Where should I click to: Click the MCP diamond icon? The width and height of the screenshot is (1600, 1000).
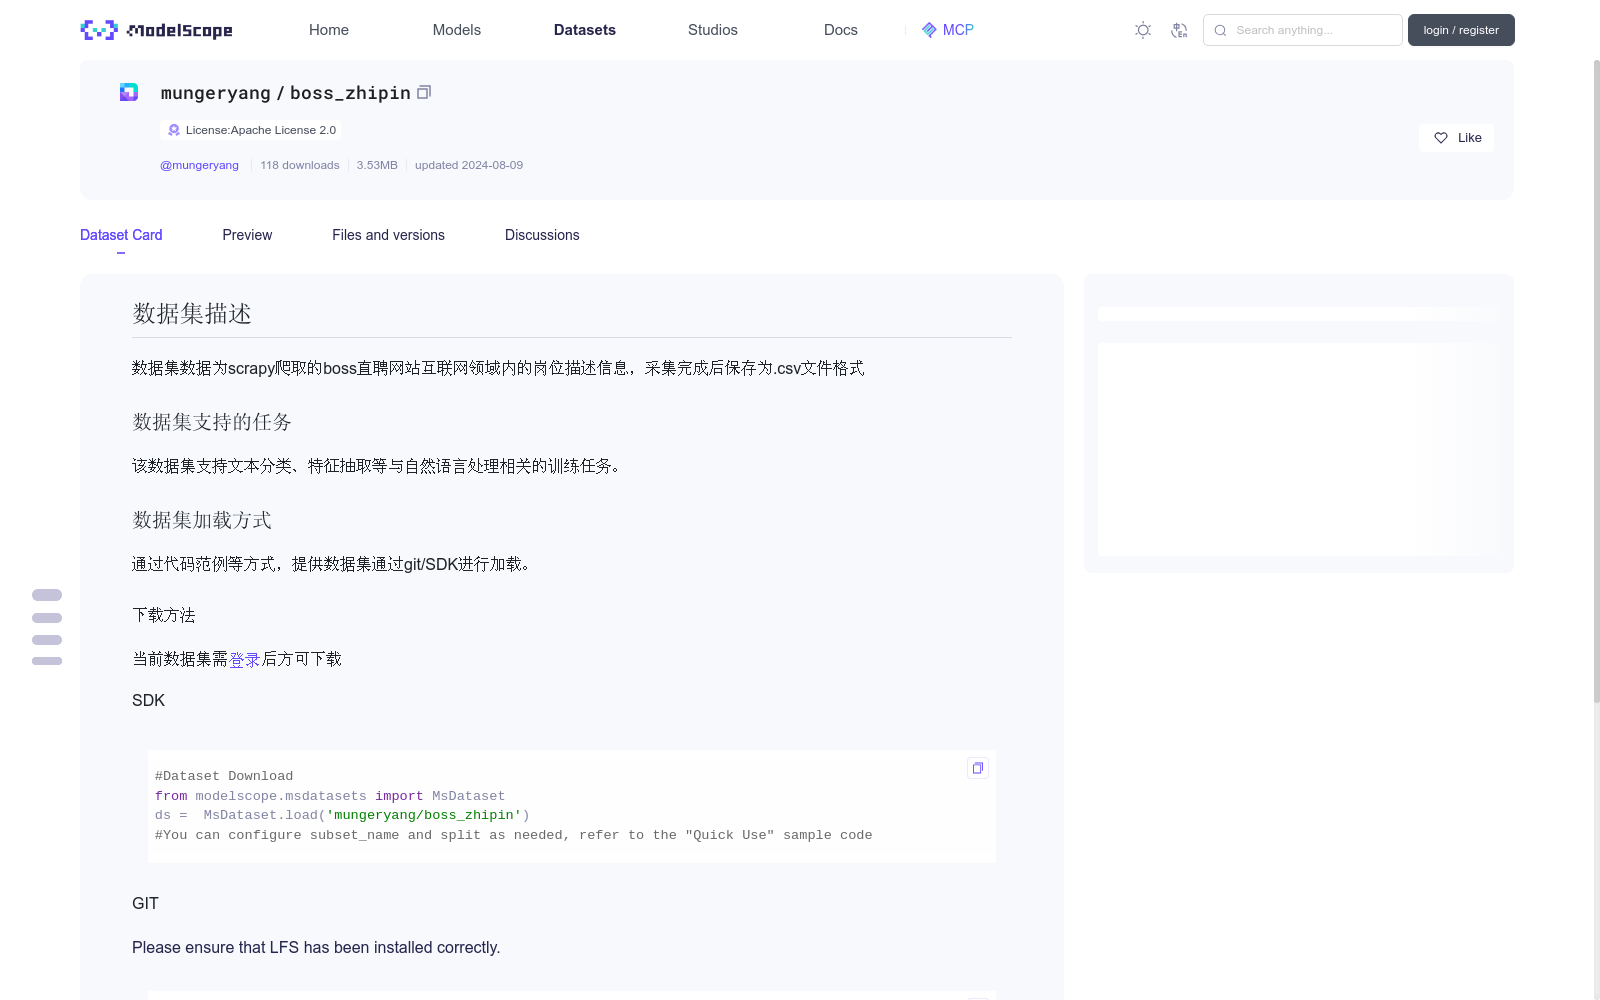pyautogui.click(x=929, y=30)
